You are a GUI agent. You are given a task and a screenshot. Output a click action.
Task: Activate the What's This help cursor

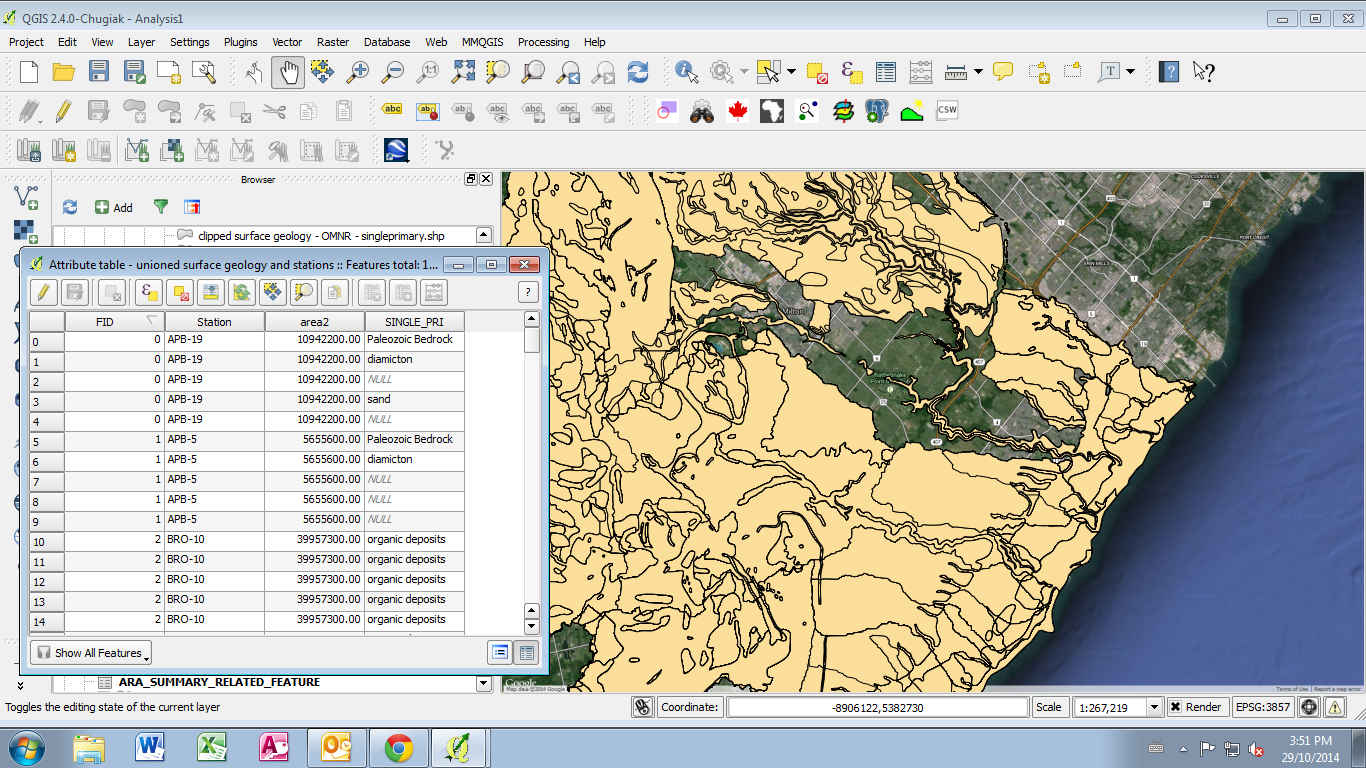pos(1204,72)
